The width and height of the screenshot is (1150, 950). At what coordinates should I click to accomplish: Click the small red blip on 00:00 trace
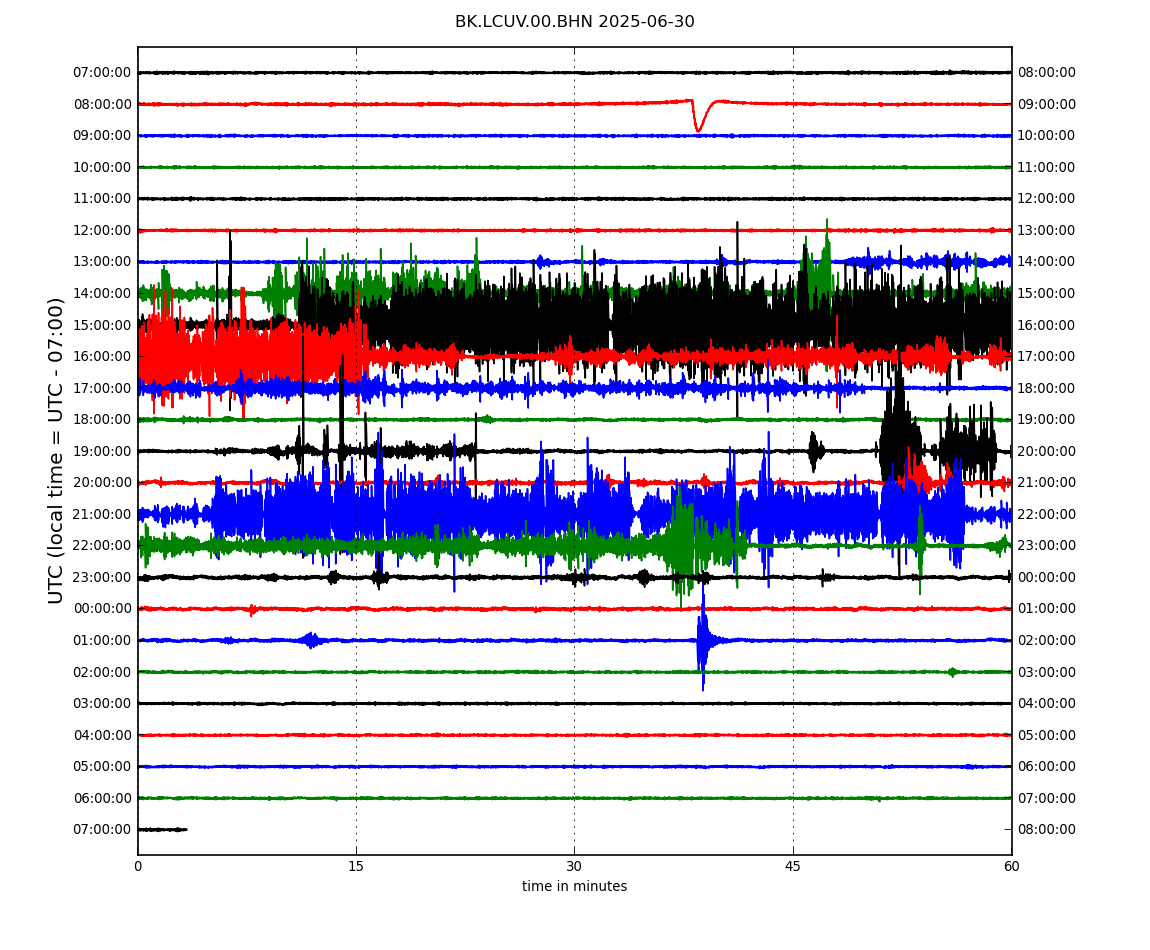coord(252,610)
